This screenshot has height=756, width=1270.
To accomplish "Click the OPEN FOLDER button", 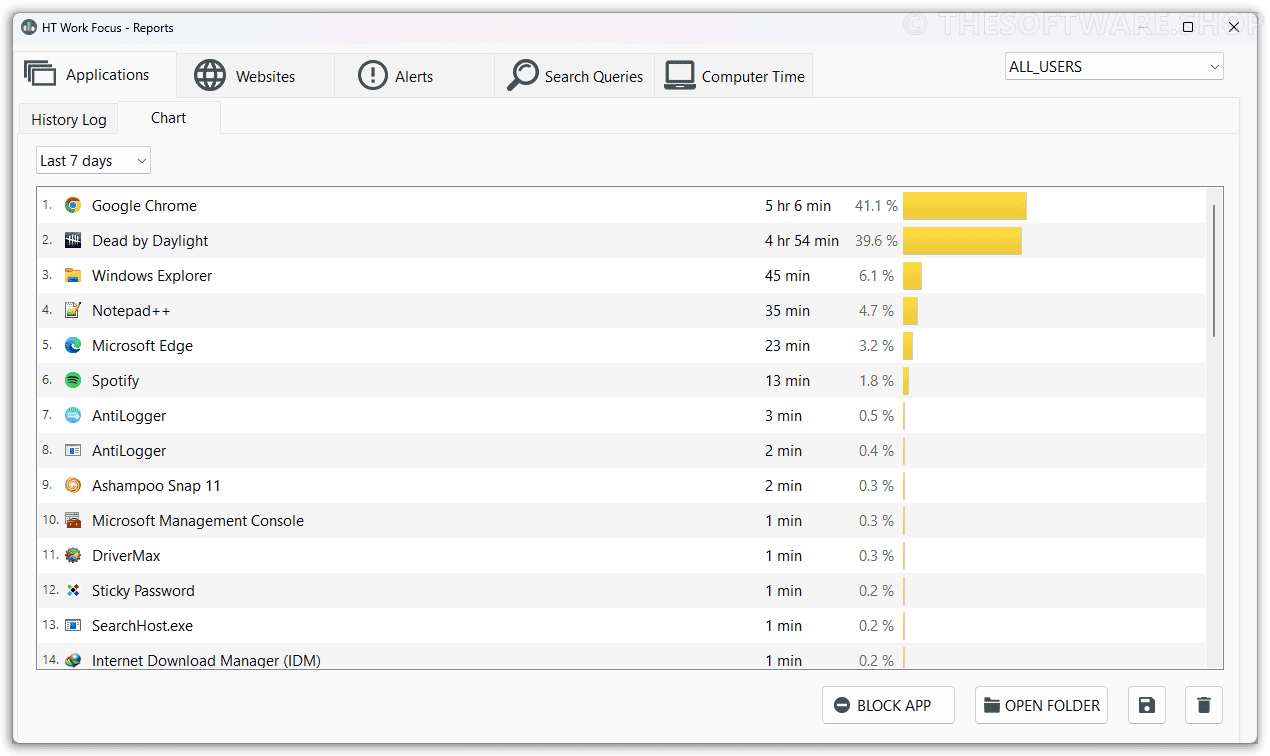I will point(1042,705).
